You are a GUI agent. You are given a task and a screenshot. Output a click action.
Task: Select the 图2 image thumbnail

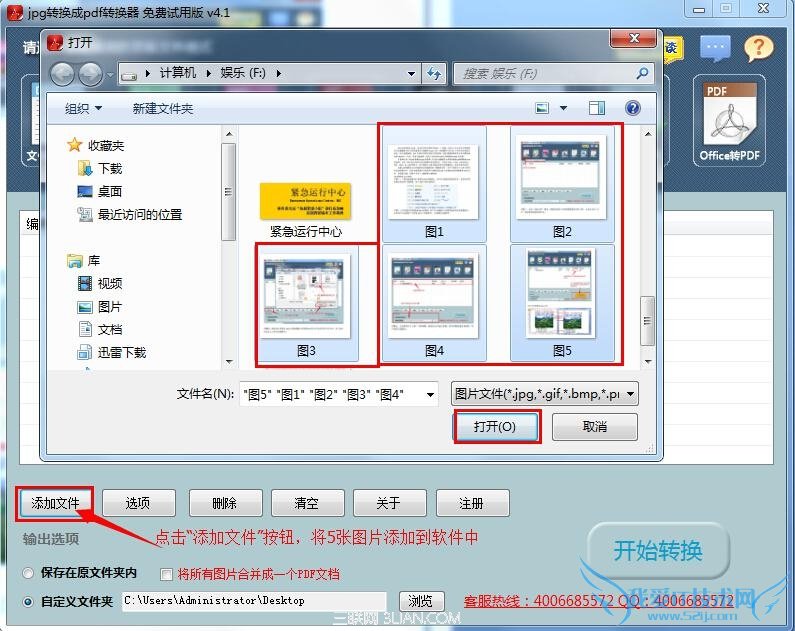coord(562,183)
